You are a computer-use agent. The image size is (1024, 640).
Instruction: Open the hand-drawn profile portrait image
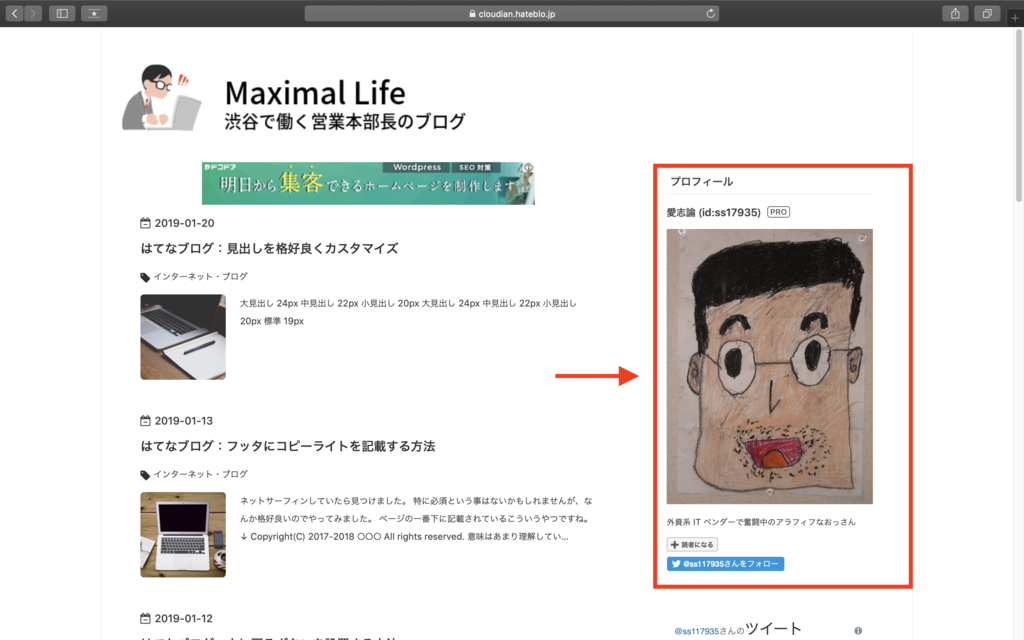pyautogui.click(x=769, y=366)
